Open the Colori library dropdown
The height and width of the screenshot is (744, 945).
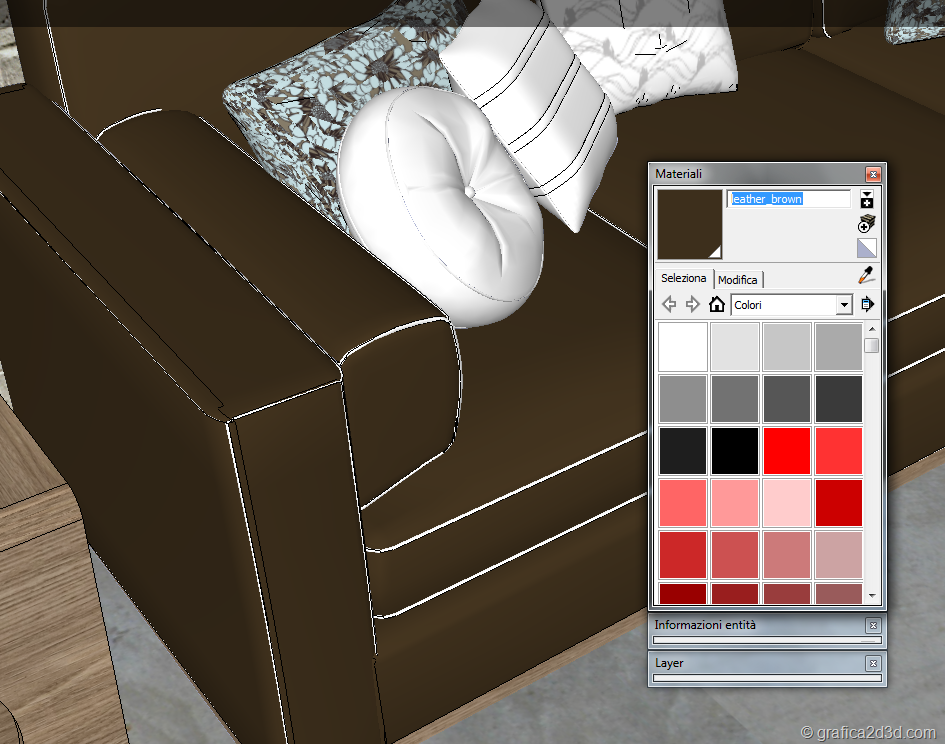tap(843, 305)
